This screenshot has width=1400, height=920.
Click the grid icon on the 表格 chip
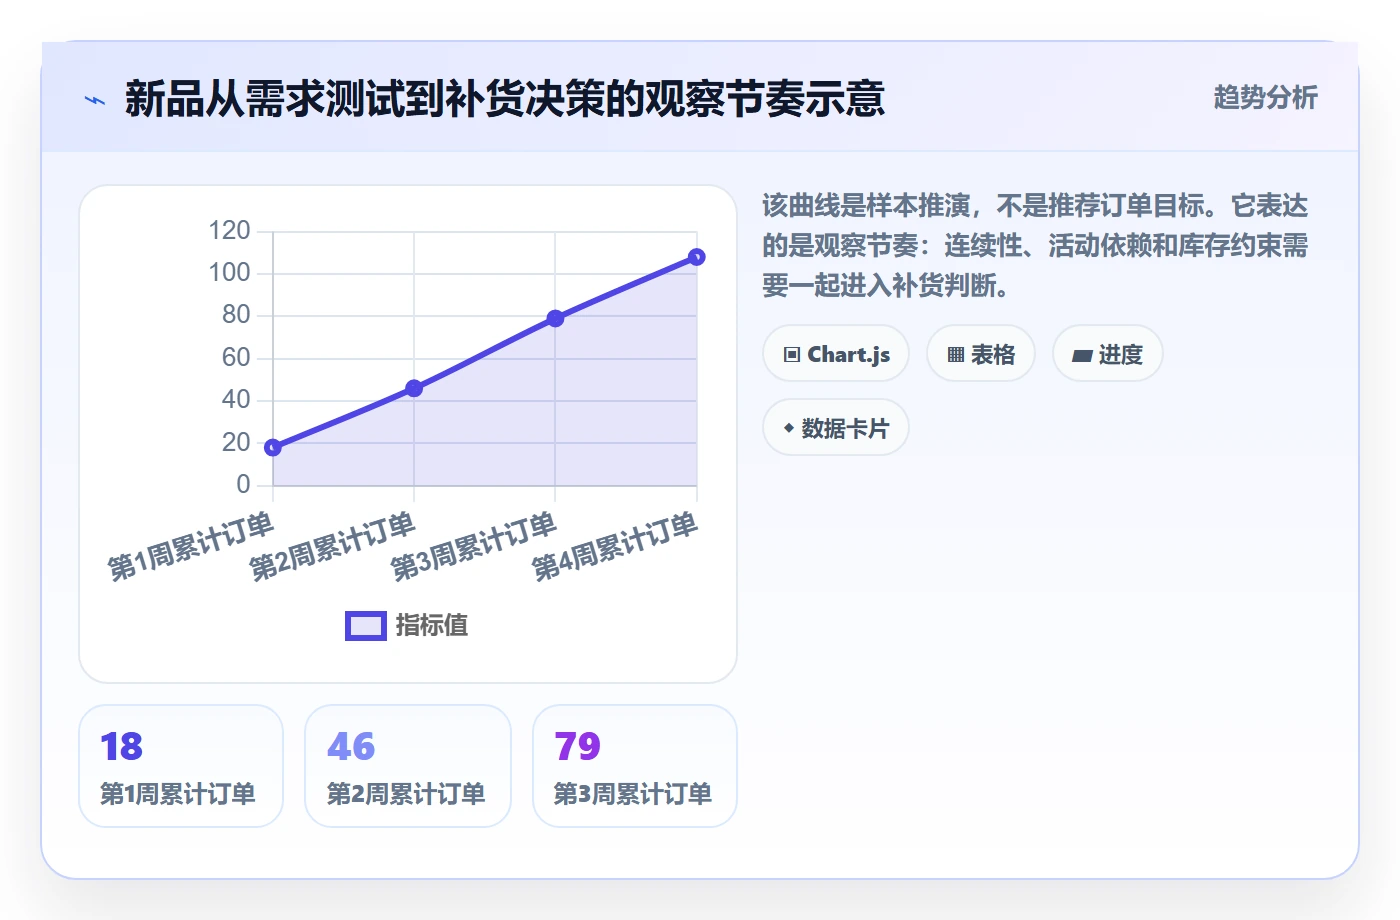pyautogui.click(x=956, y=355)
